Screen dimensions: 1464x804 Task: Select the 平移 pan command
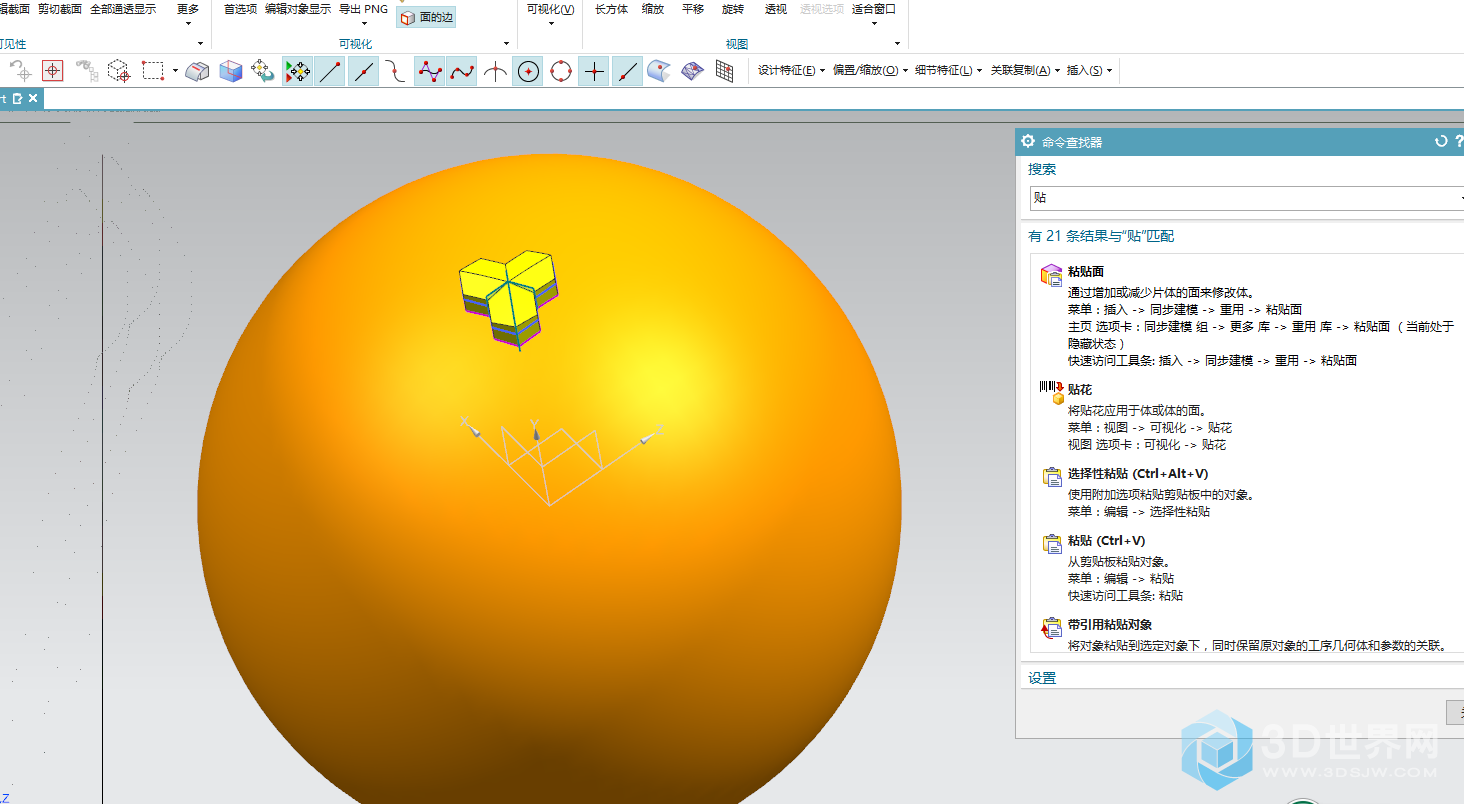click(x=693, y=9)
